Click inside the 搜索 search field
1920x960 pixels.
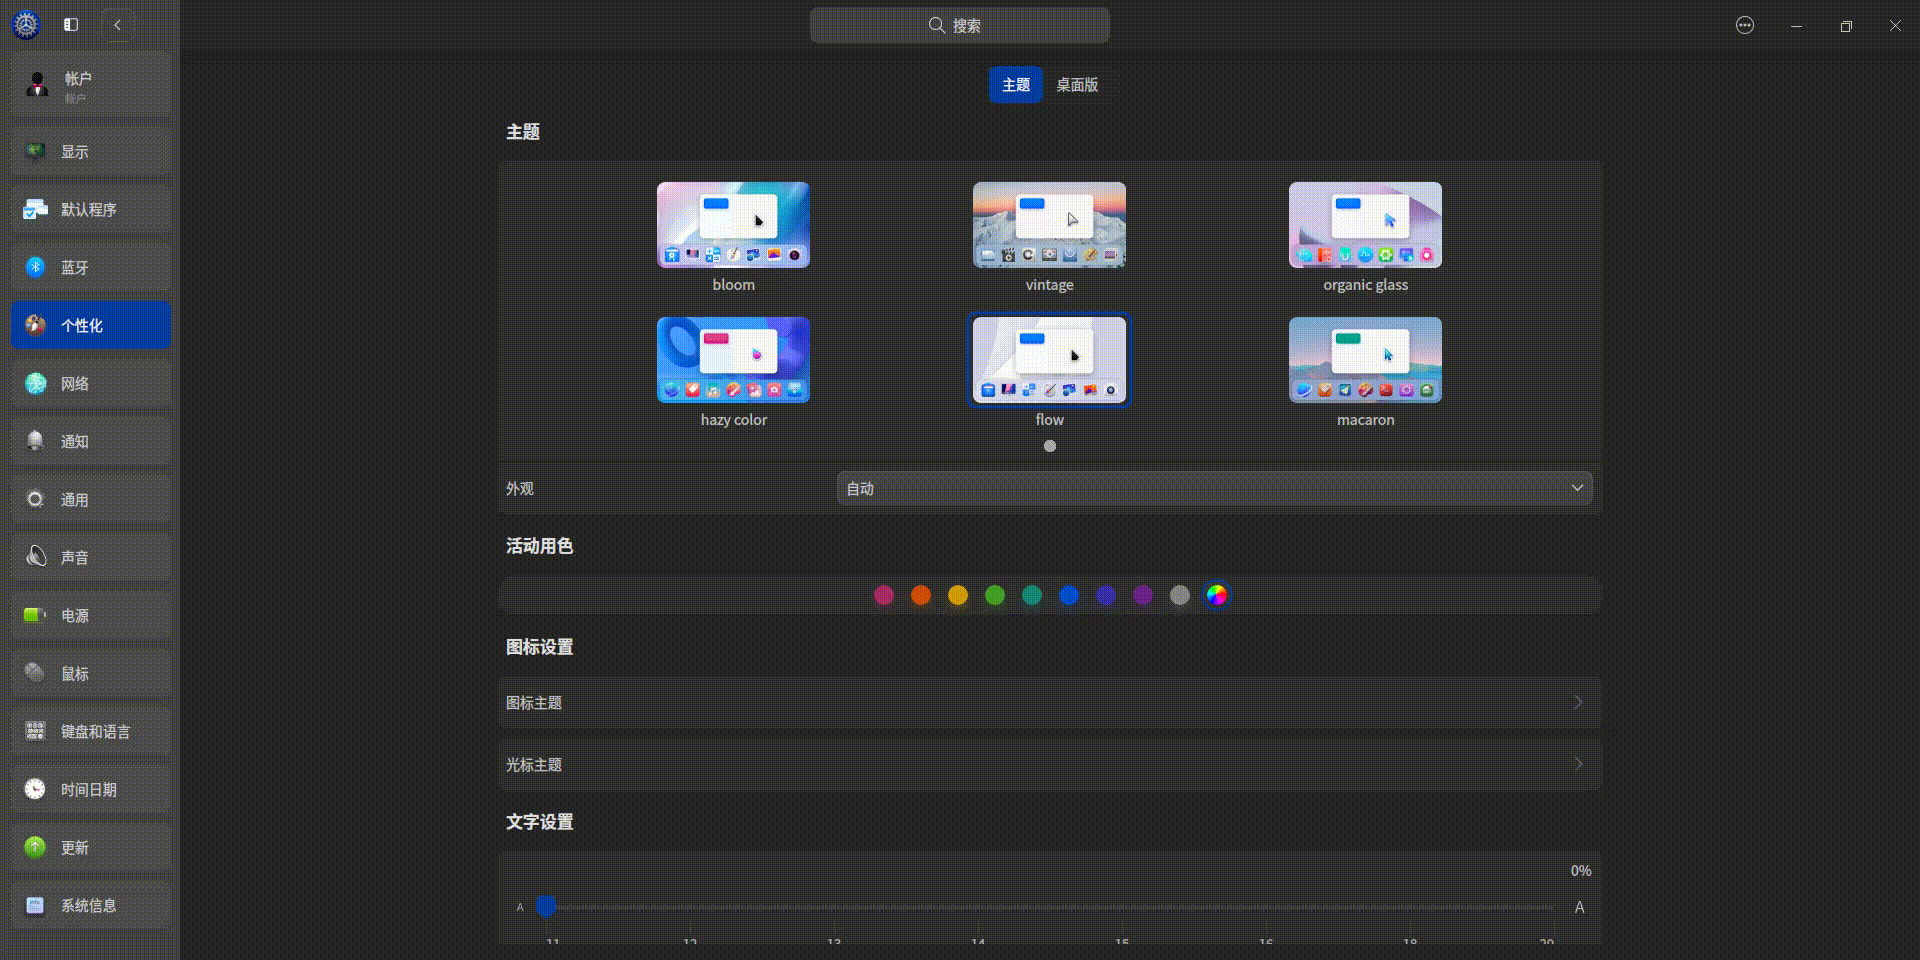click(960, 25)
